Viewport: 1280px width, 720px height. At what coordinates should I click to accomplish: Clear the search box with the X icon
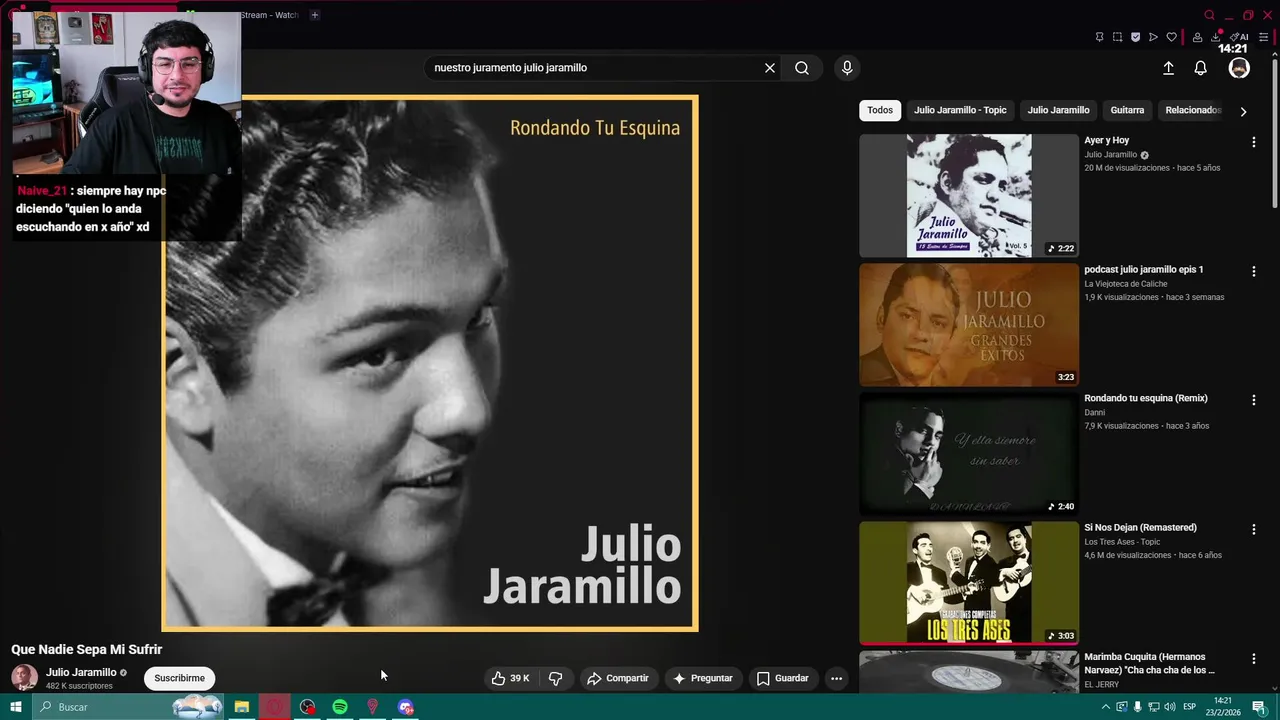[770, 68]
